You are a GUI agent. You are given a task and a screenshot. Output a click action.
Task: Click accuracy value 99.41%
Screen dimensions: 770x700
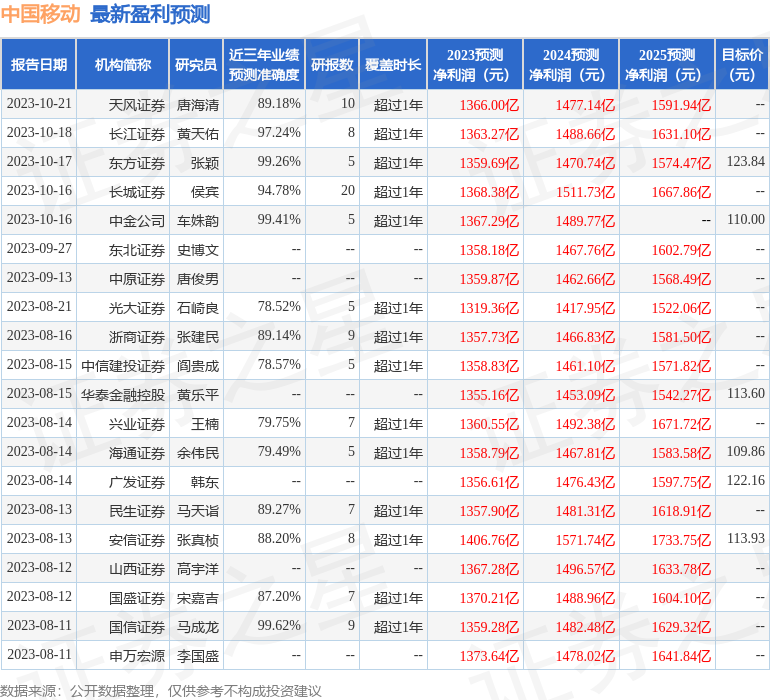click(279, 220)
